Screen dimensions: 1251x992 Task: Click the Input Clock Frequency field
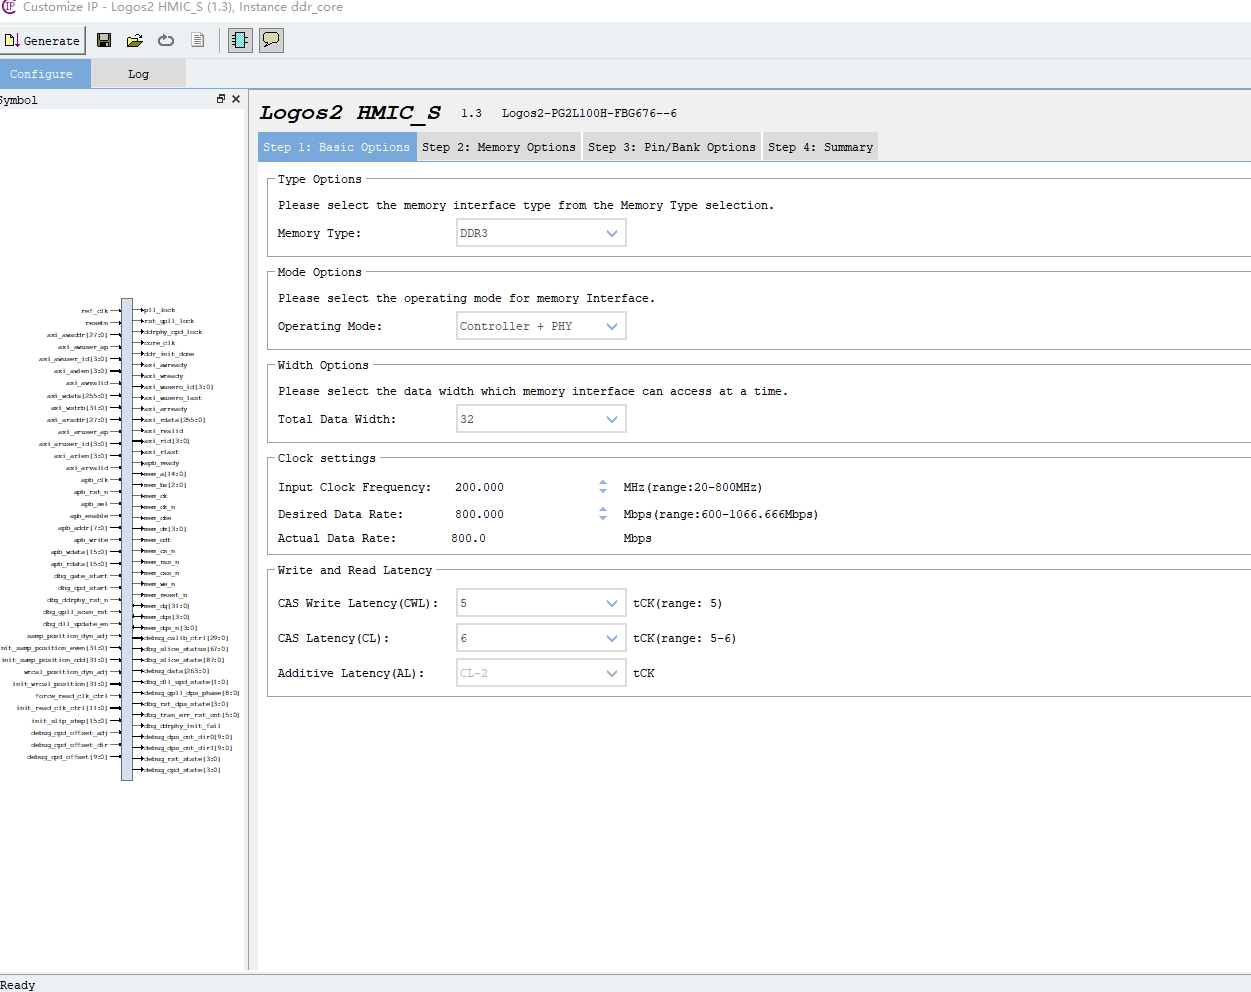(x=524, y=487)
